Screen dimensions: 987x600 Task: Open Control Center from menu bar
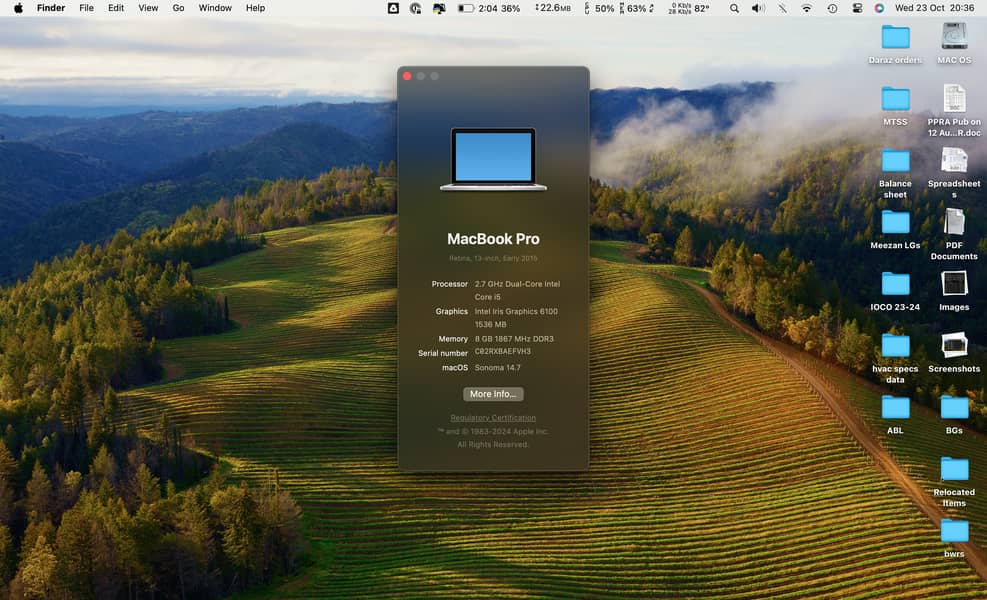point(856,8)
